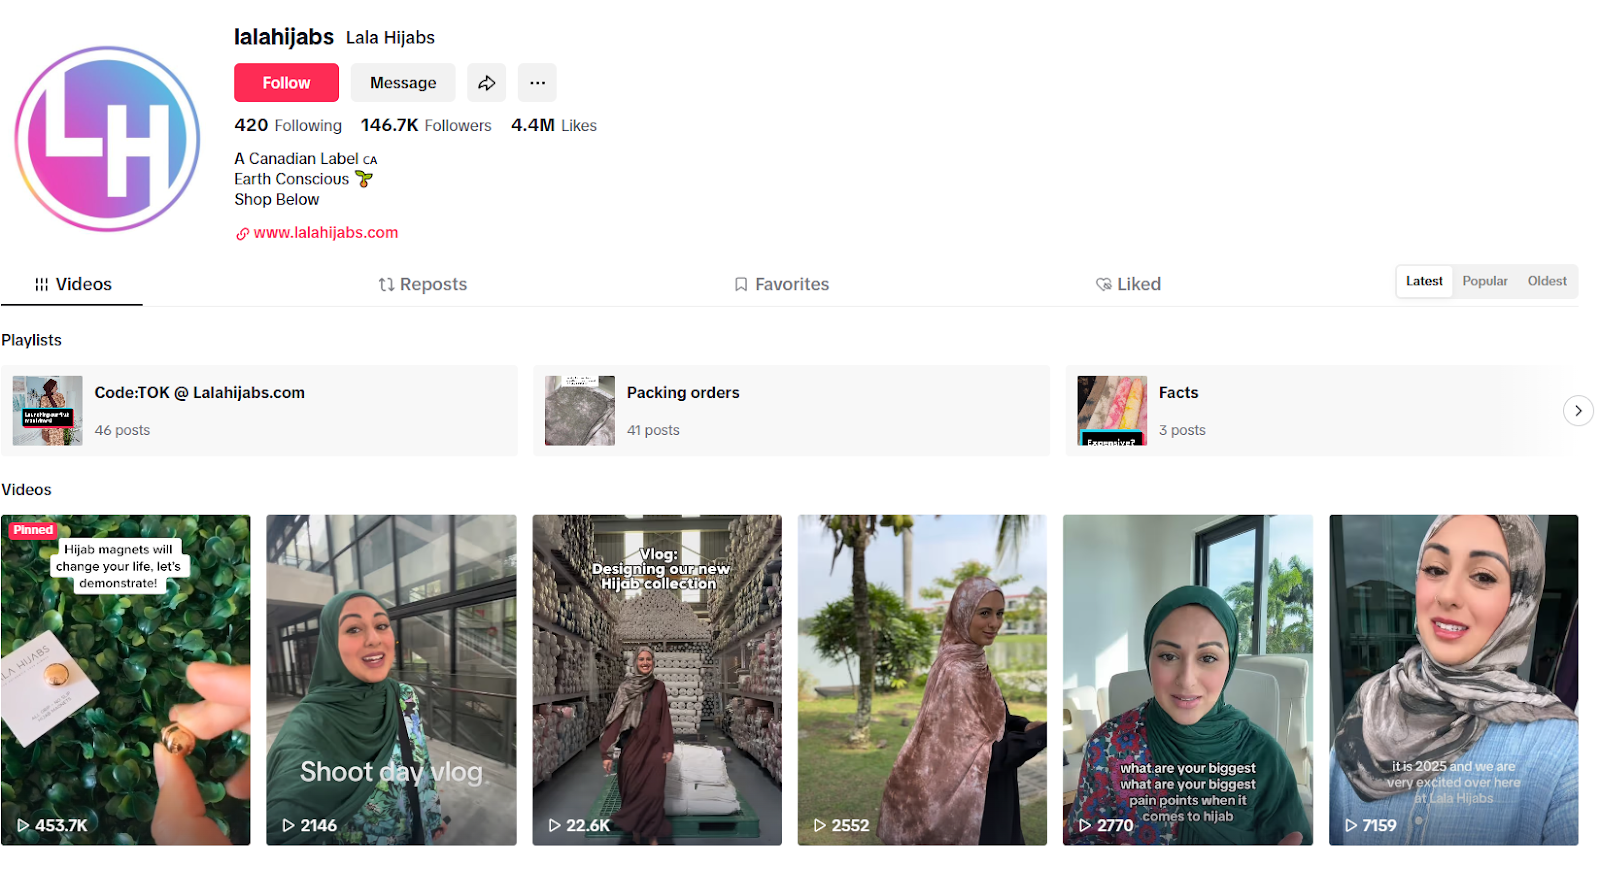Screen dimensions: 1600x869
Task: Click the share arrow icon button
Action: click(x=486, y=83)
